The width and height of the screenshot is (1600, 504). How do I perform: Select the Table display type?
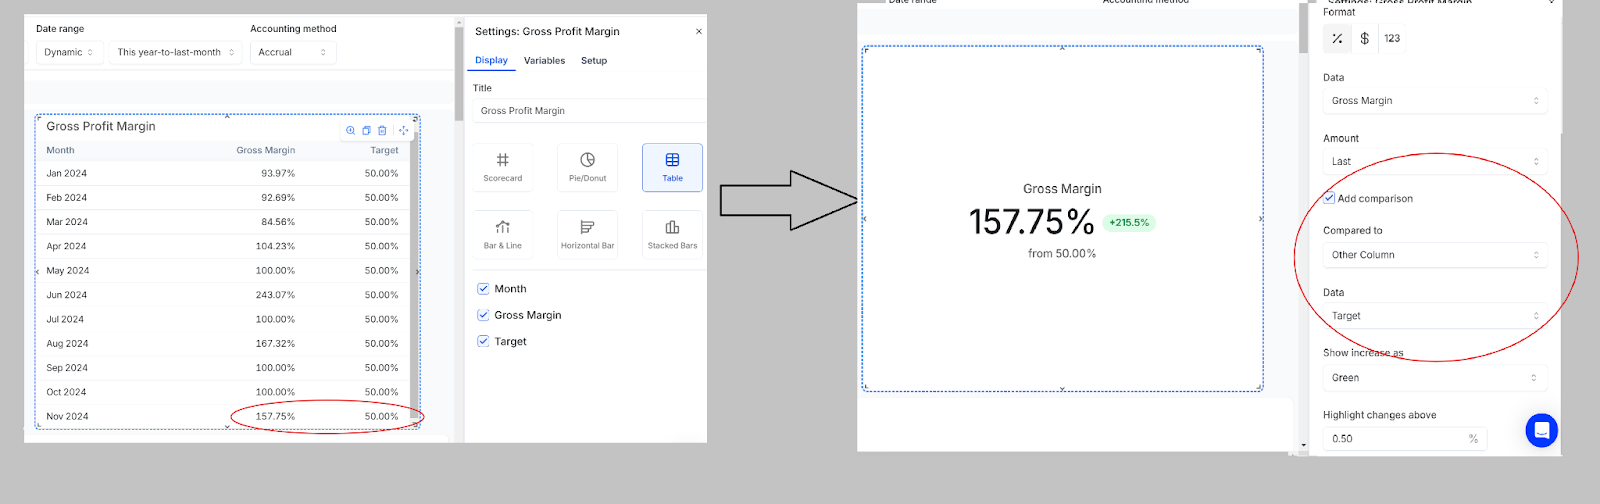tap(672, 167)
